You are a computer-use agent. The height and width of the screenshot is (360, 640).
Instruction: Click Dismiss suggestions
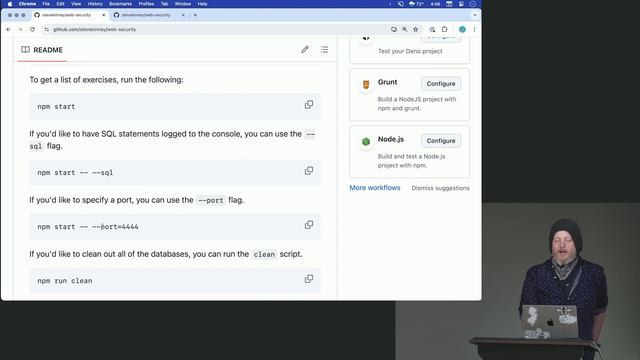coord(440,188)
